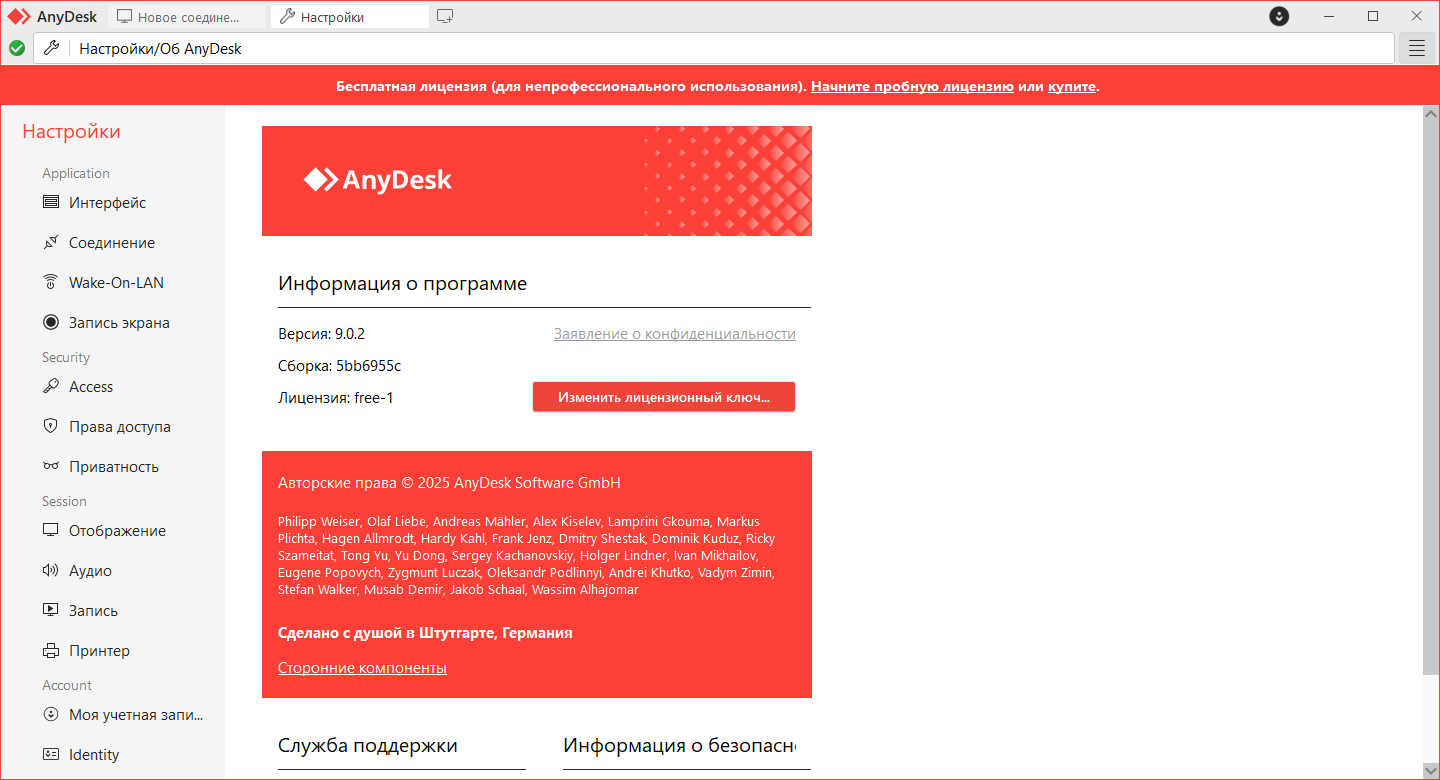Click the dark round download icon
This screenshot has width=1440, height=780.
point(1279,16)
